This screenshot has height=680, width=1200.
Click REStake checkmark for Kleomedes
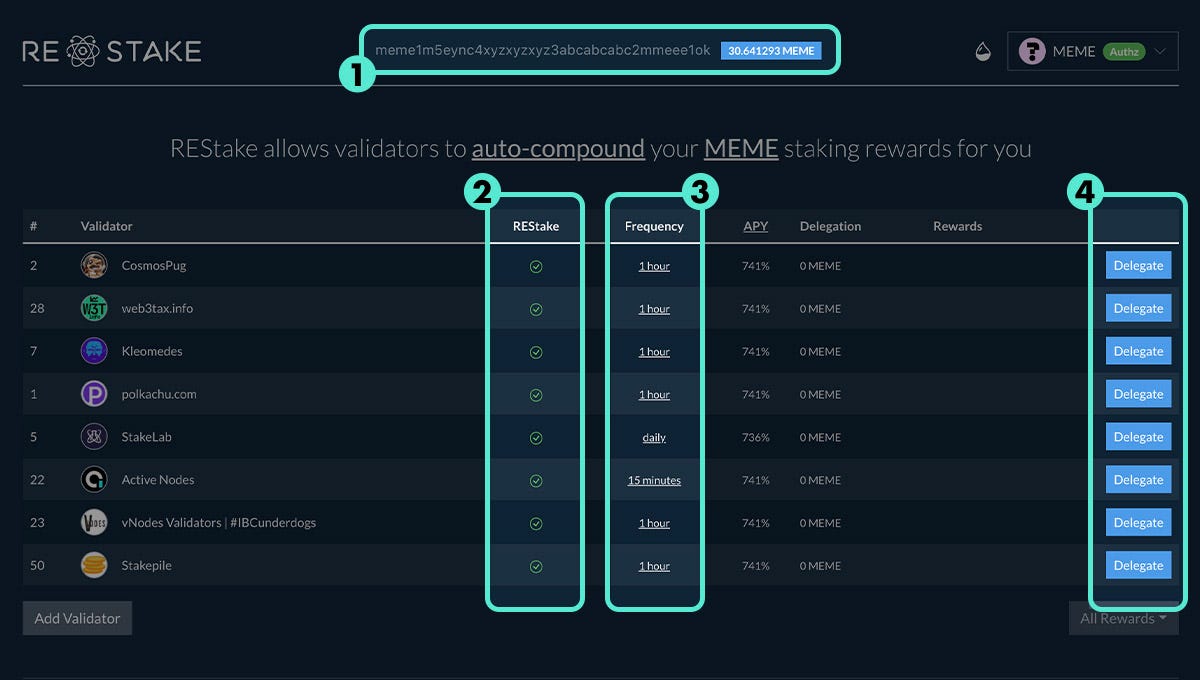536,352
